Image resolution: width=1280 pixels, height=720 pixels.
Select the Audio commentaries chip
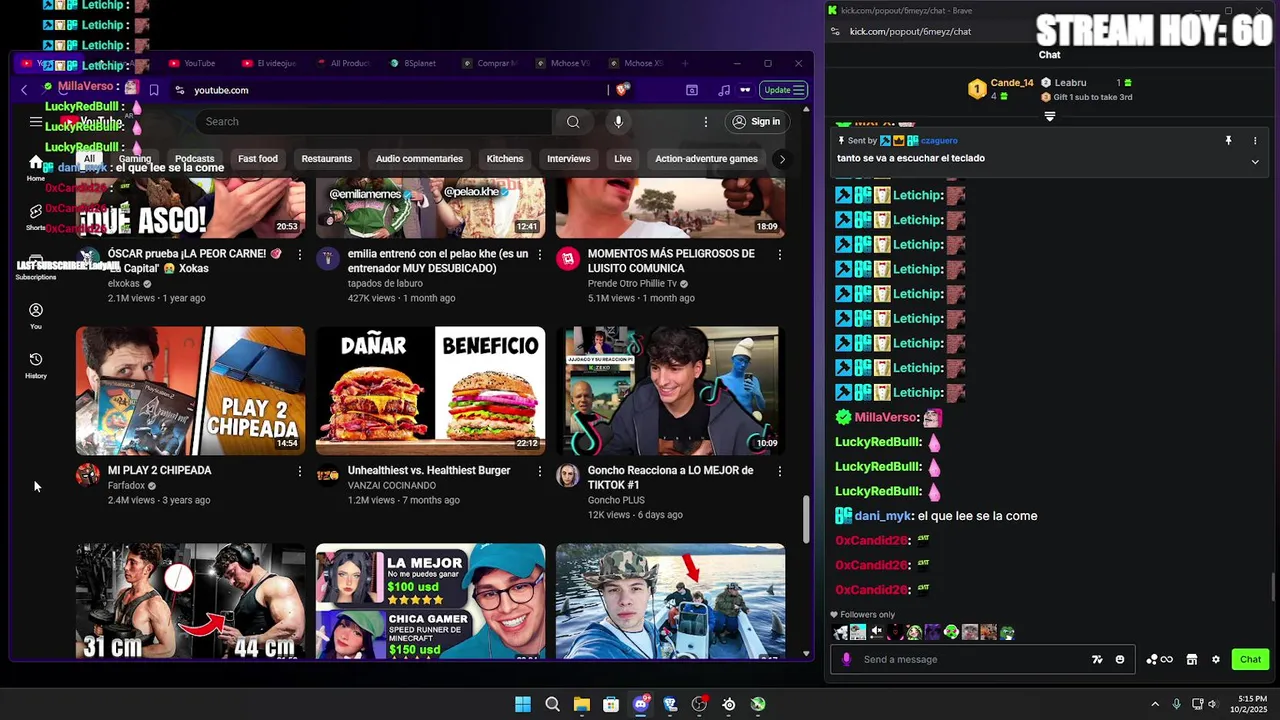419,159
